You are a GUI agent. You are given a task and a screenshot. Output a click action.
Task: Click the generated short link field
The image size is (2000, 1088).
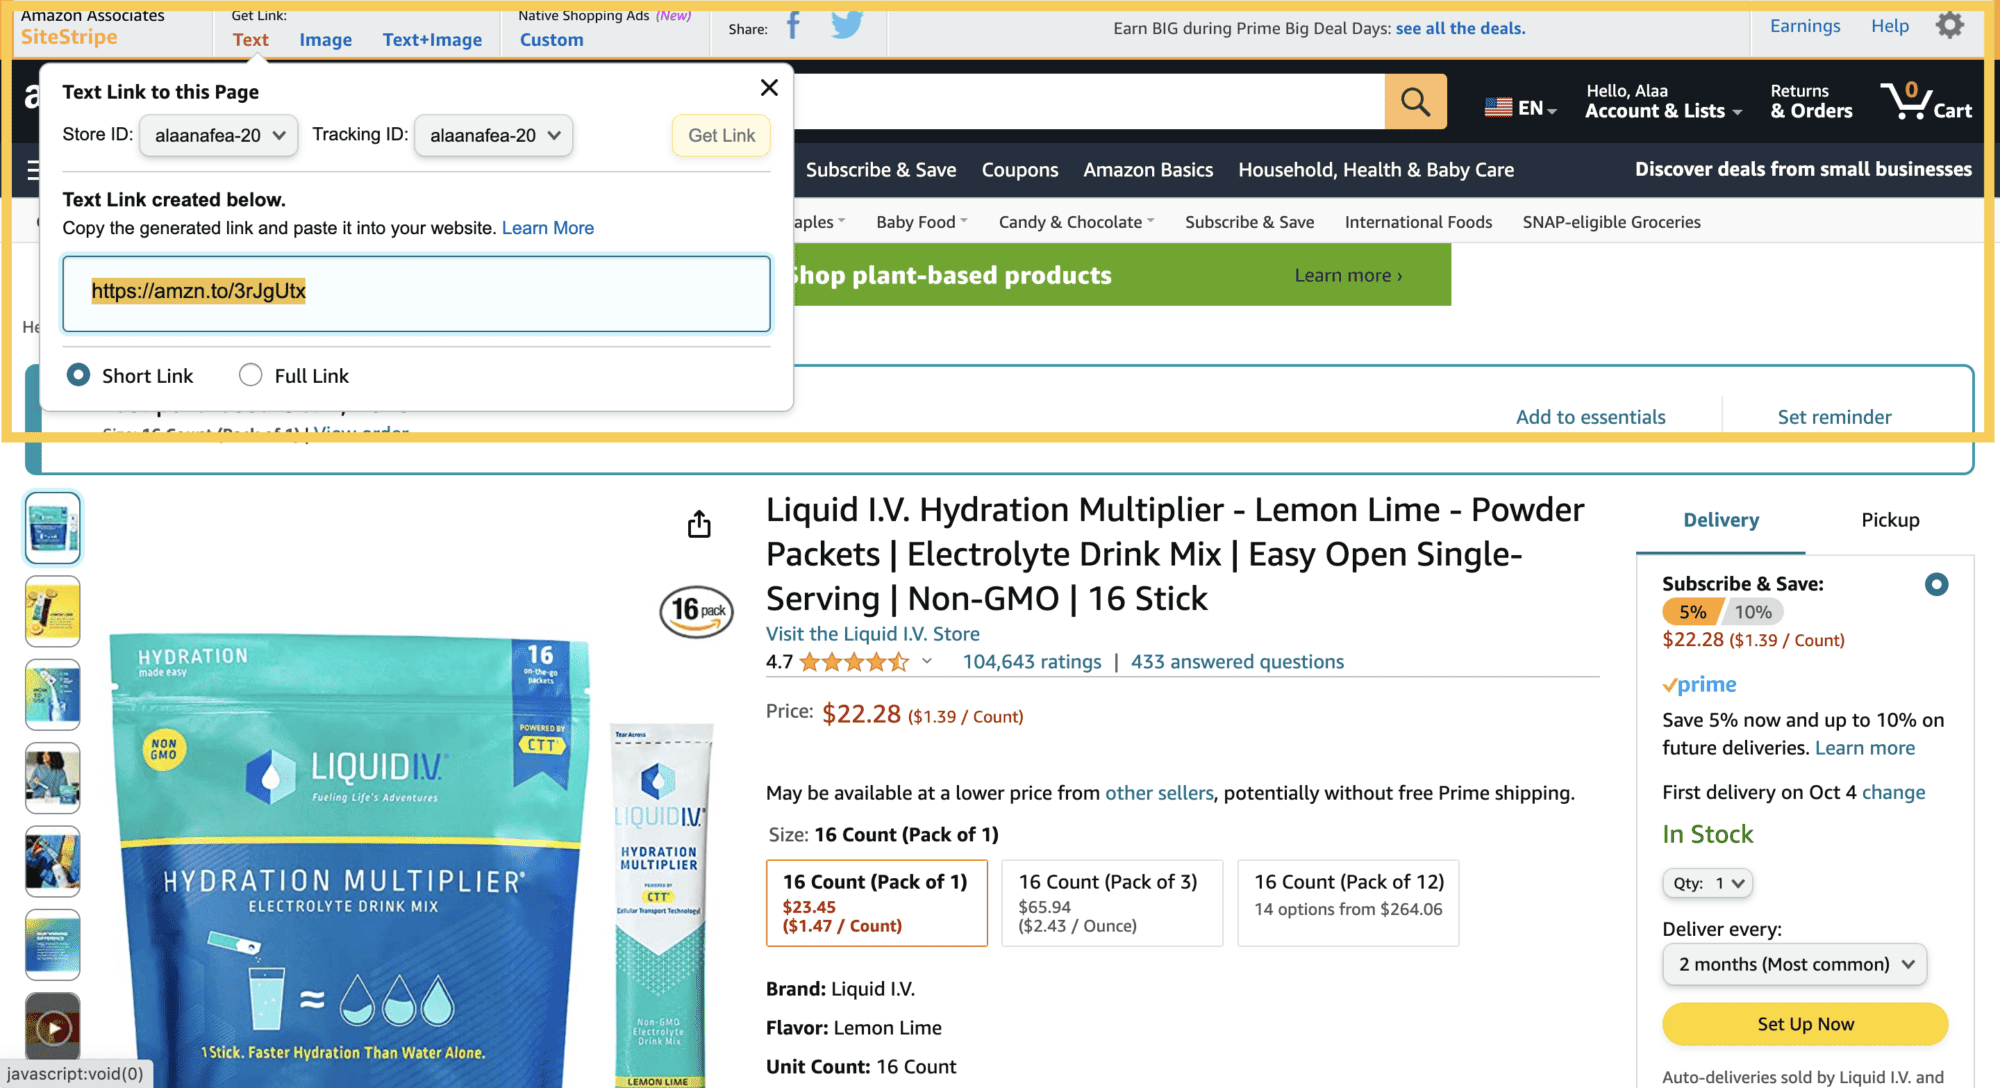tap(416, 293)
